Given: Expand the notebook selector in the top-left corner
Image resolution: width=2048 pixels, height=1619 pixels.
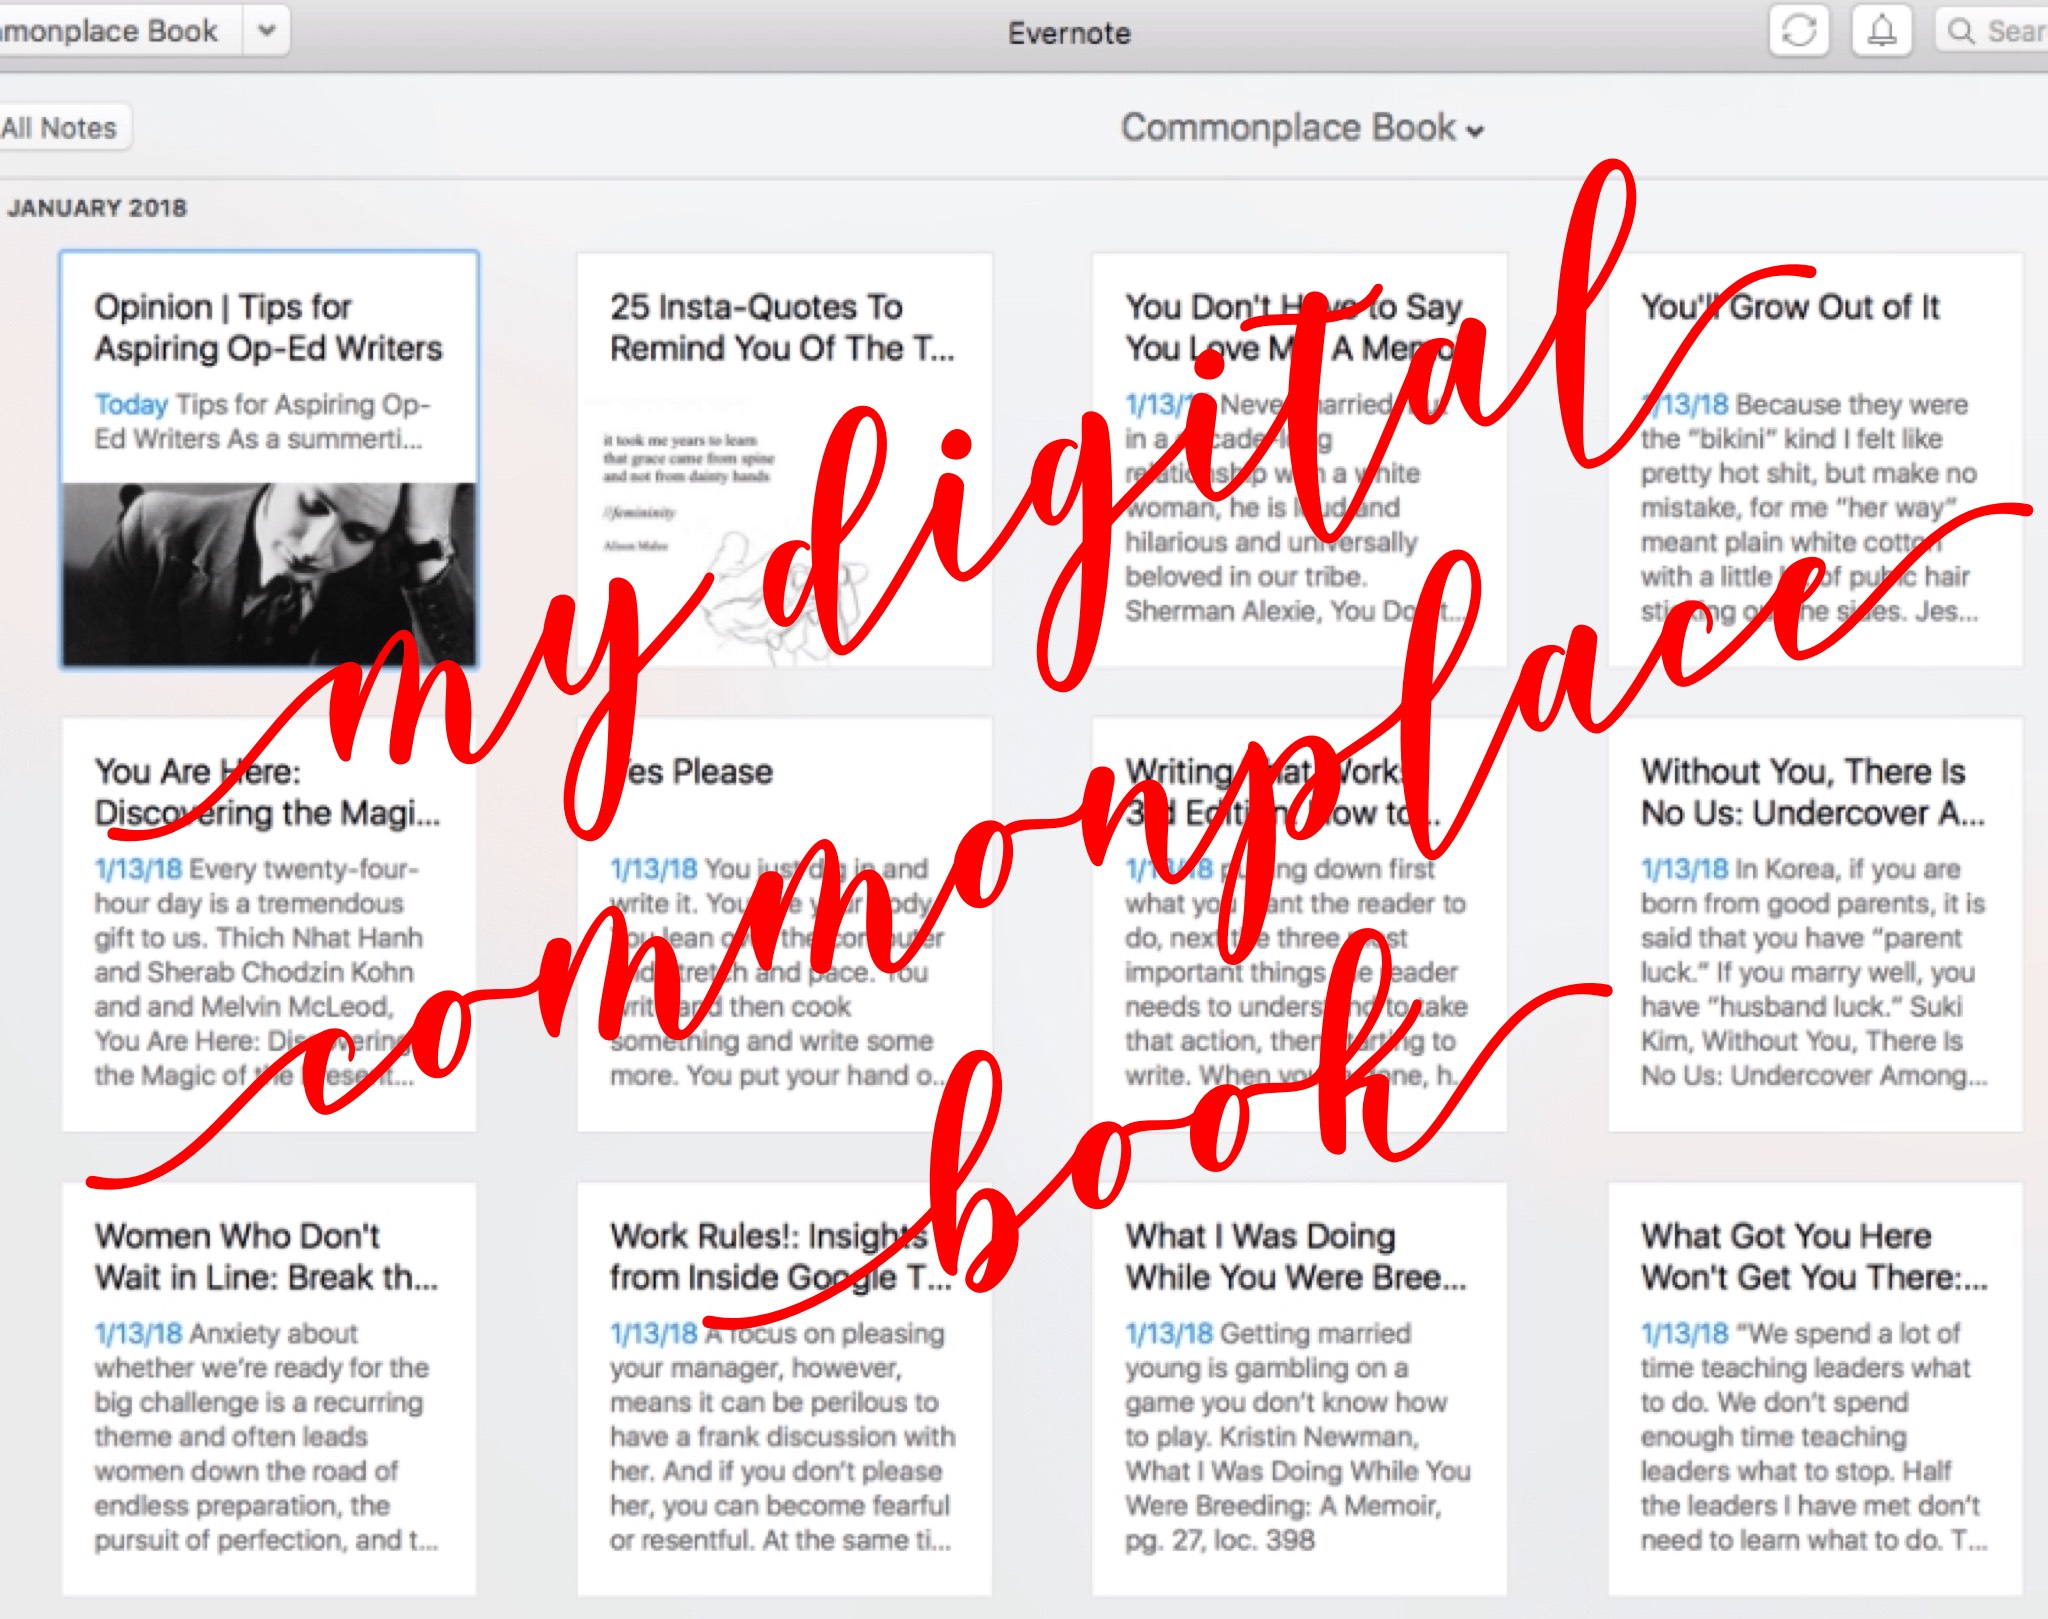Looking at the screenshot, I should 265,31.
